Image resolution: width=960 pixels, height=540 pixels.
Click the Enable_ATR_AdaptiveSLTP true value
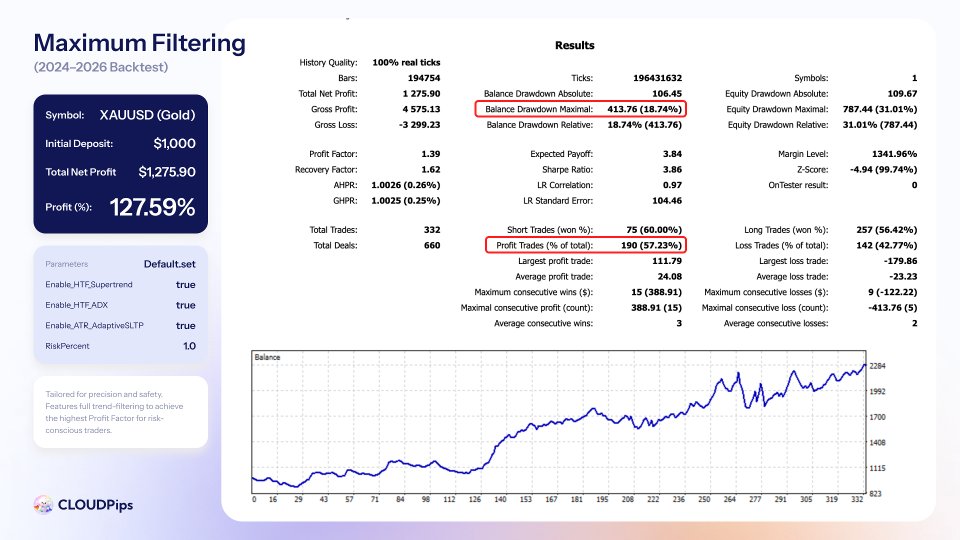pyautogui.click(x=186, y=326)
